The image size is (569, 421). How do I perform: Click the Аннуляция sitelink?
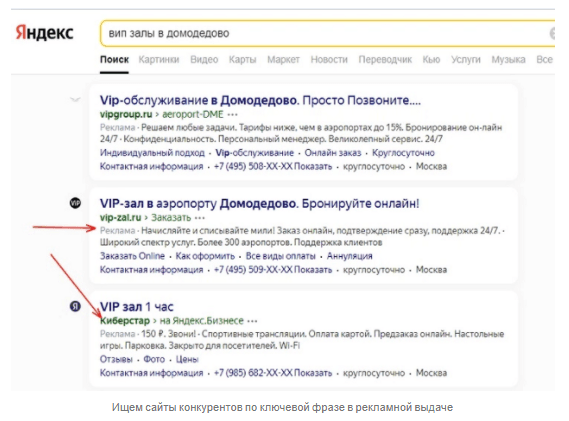[349, 256]
